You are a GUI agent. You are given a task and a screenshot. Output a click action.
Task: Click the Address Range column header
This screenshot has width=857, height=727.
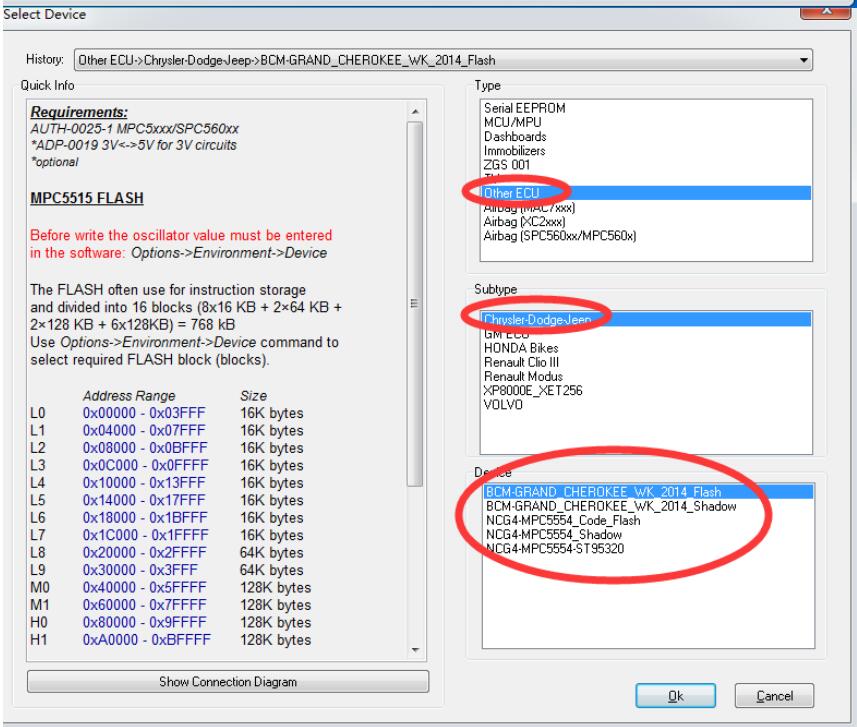(130, 396)
